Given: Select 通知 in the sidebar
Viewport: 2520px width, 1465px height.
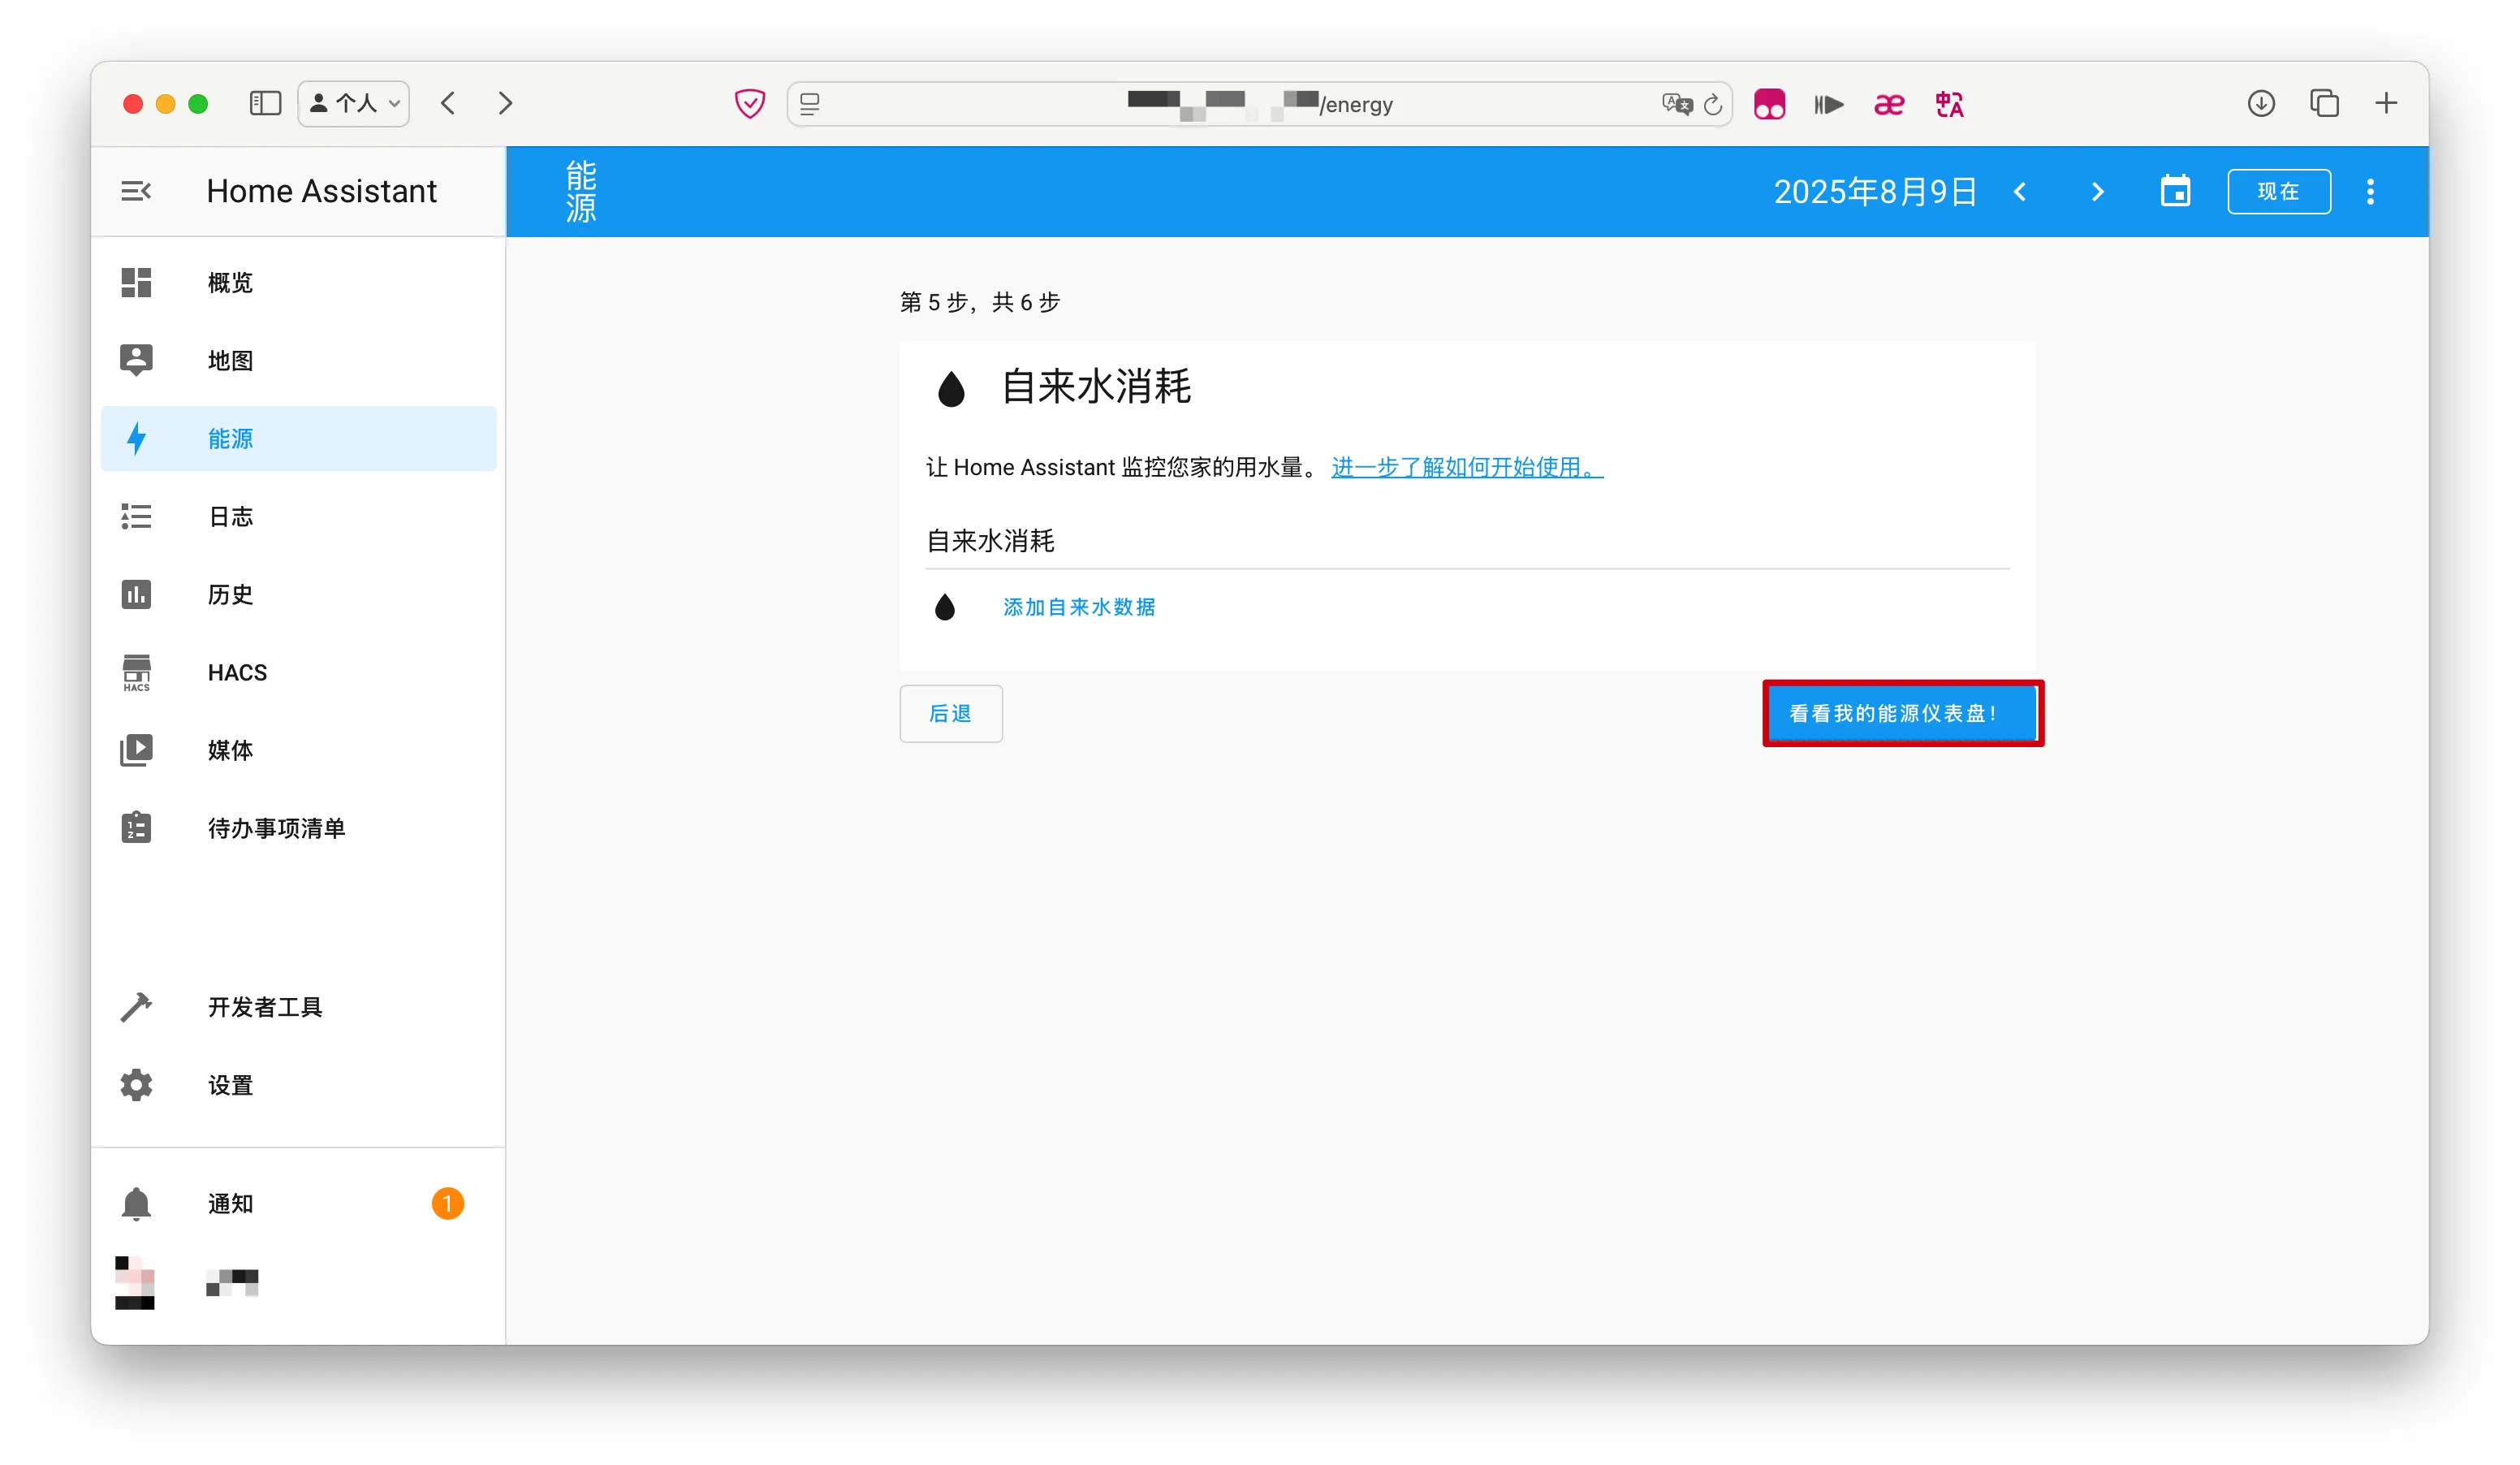Looking at the screenshot, I should tap(298, 1203).
